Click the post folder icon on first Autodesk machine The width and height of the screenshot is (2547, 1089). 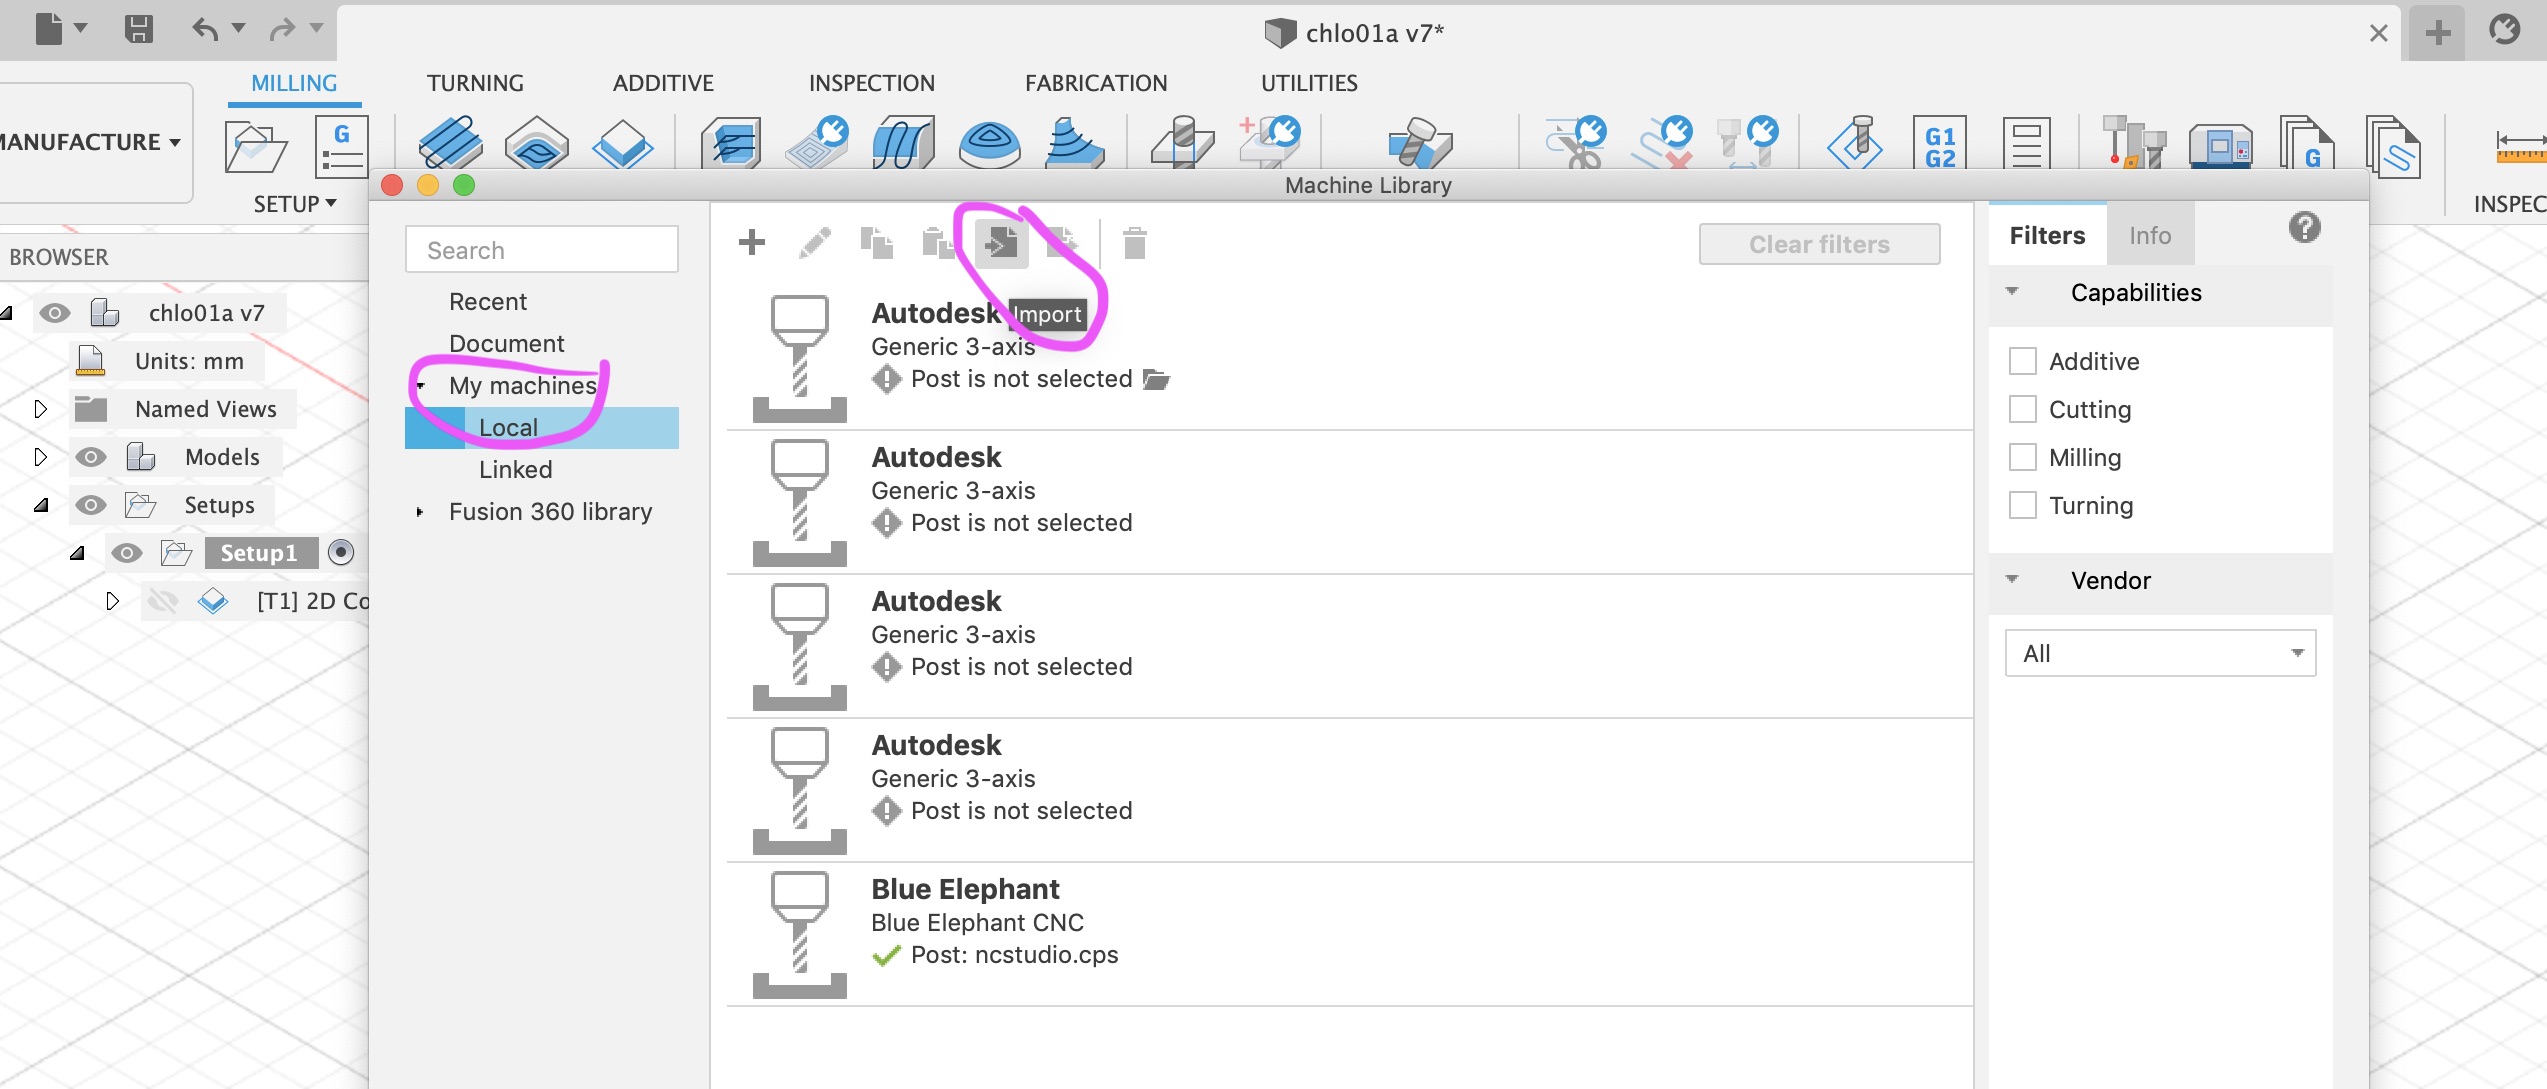tap(1156, 379)
